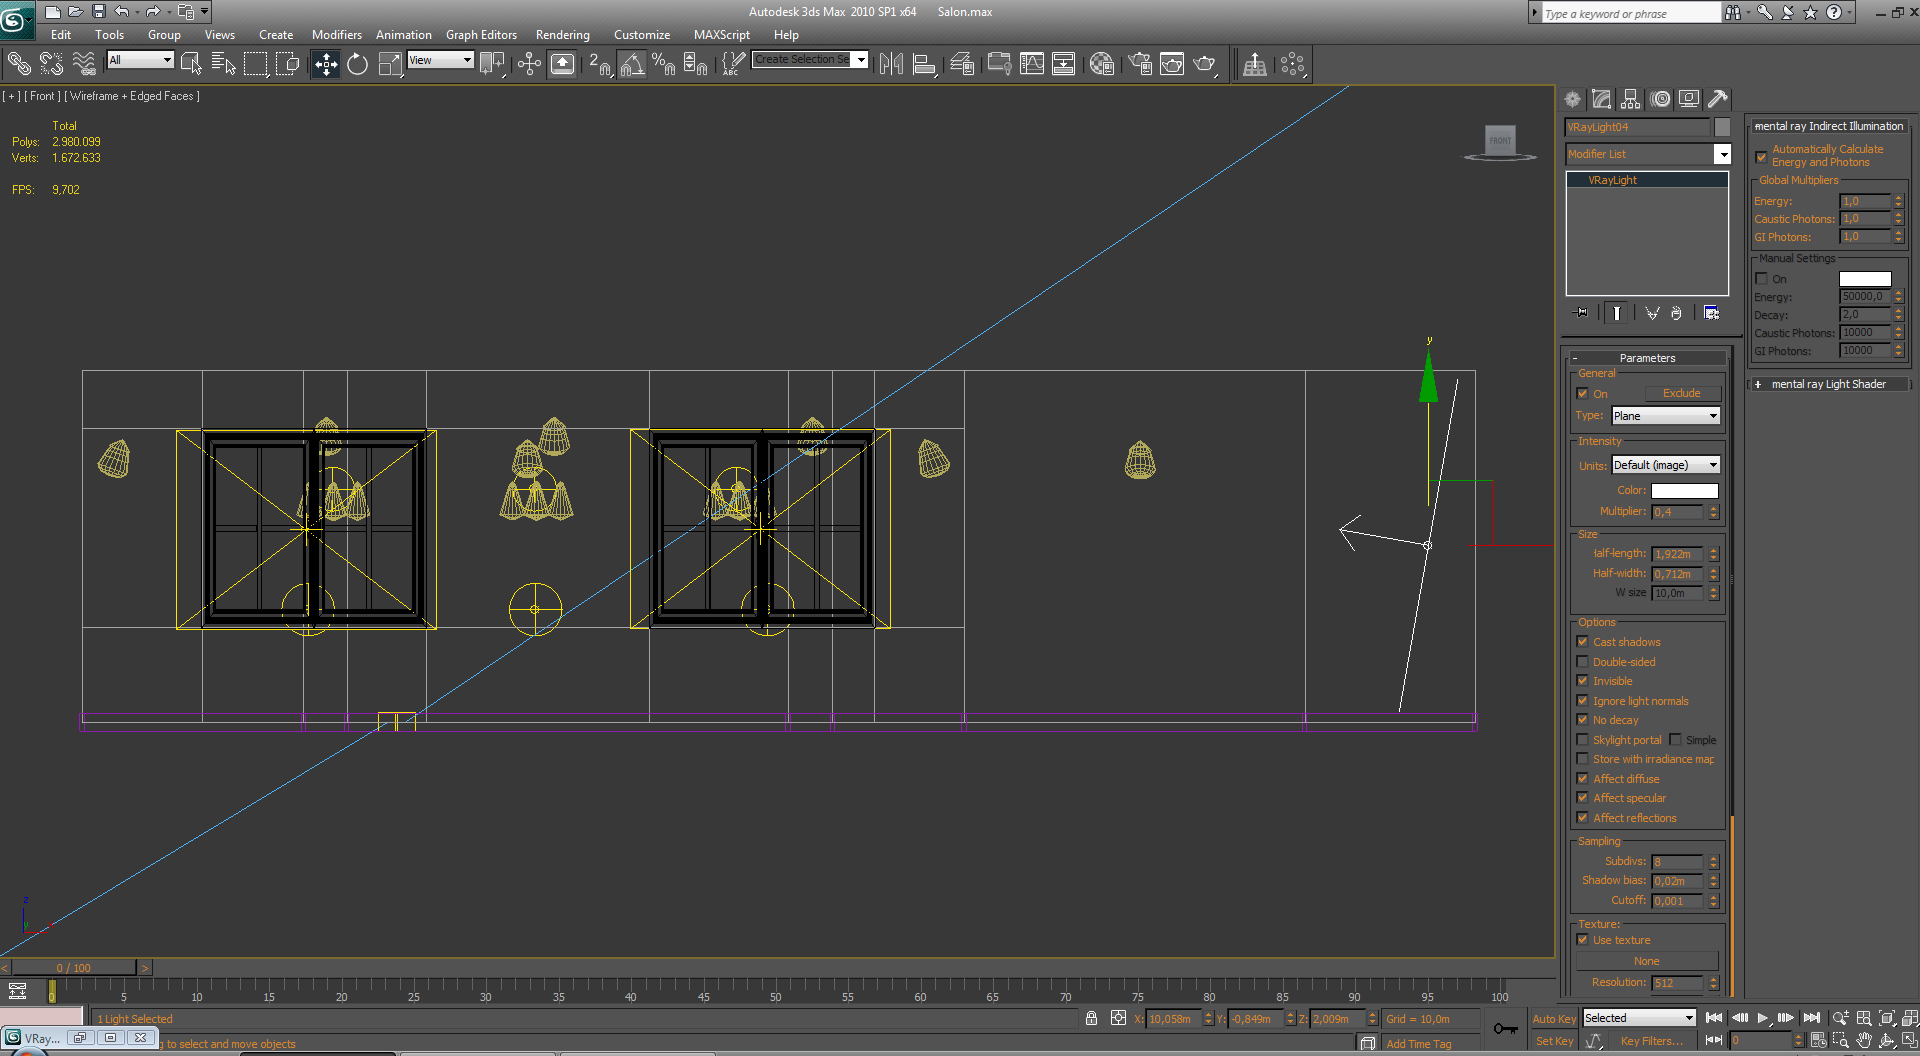Open the Rendering menu
This screenshot has height=1056, width=1920.
click(x=562, y=35)
